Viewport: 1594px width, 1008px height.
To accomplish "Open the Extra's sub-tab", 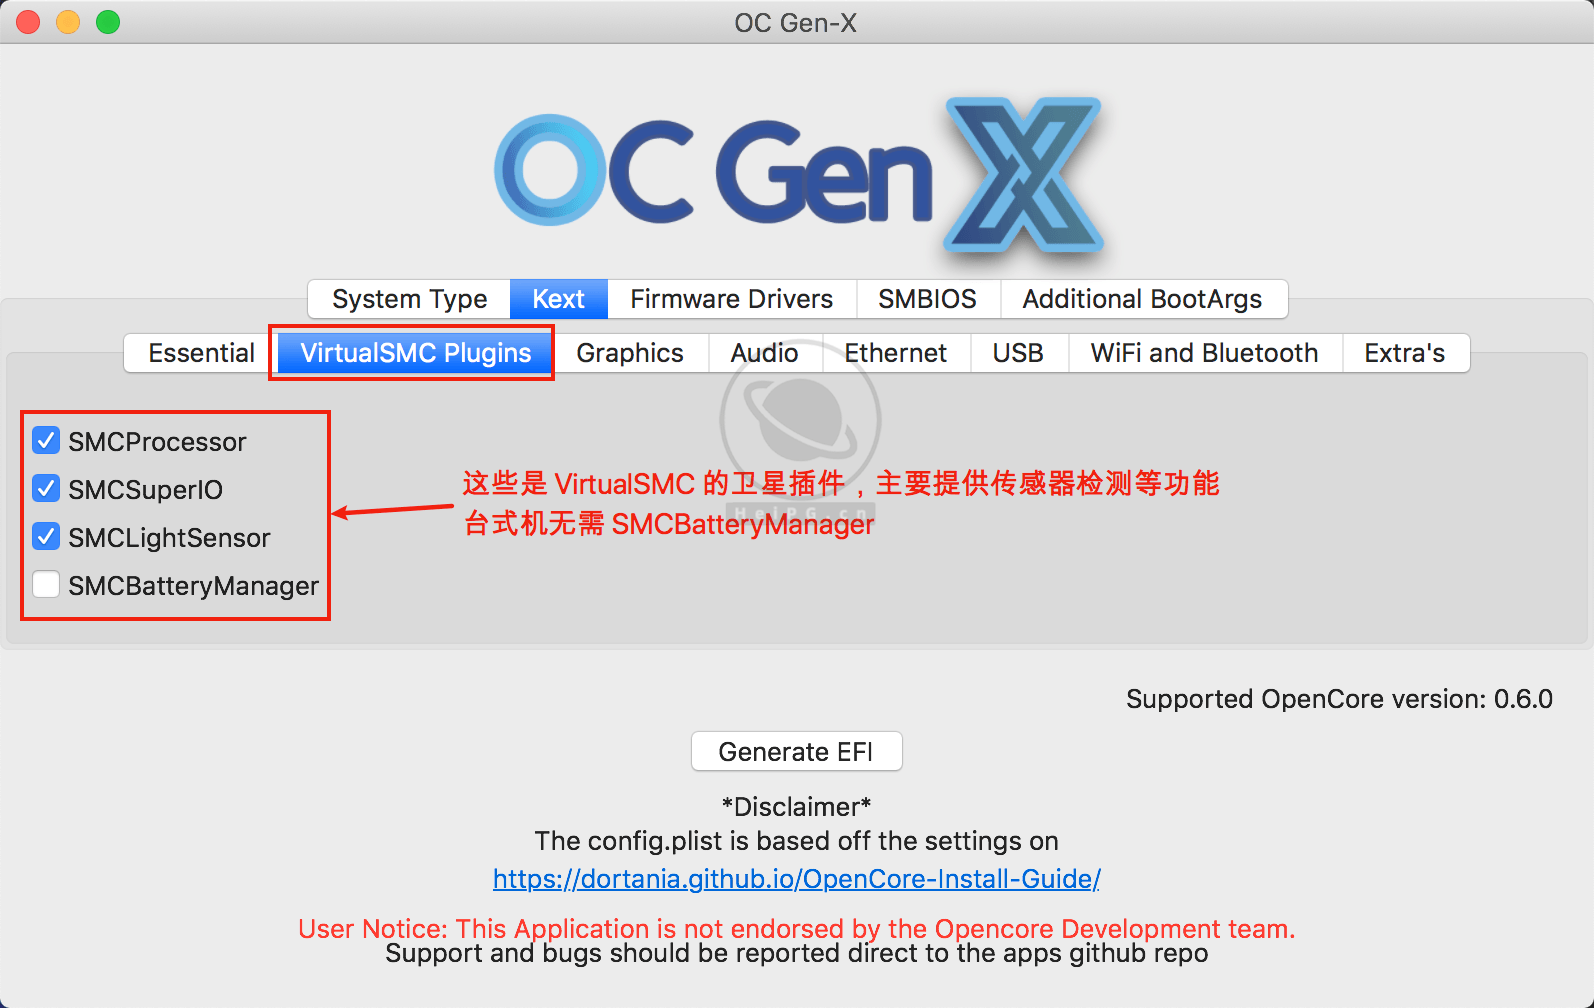I will pos(1404,353).
